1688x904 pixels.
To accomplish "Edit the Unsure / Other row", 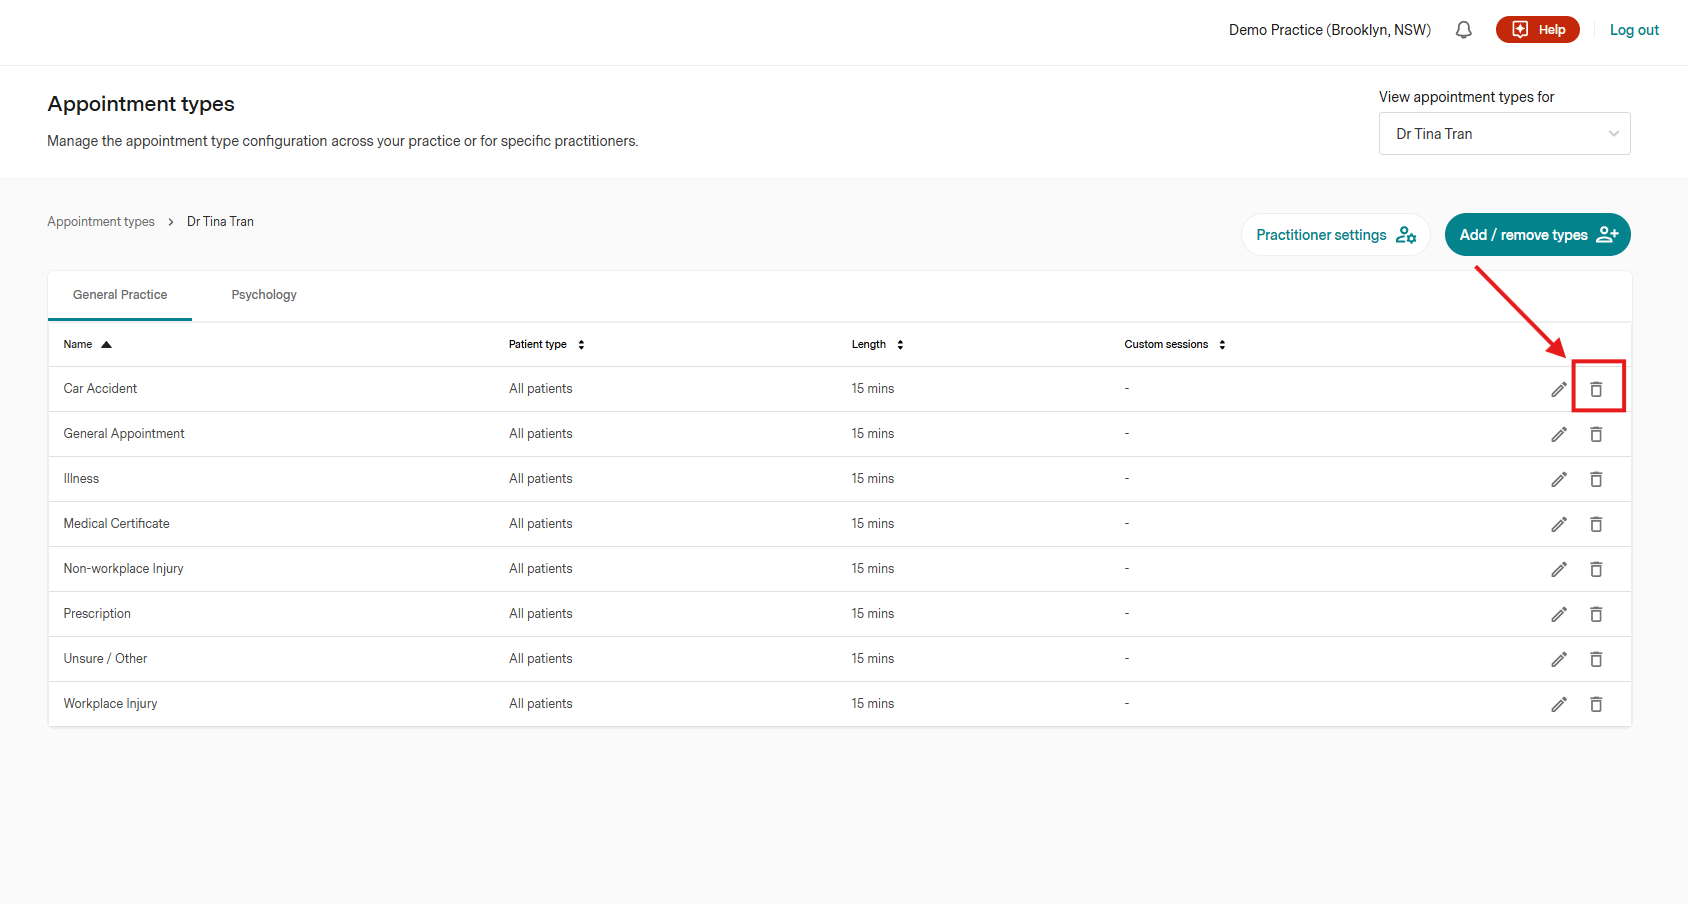I will [1559, 659].
